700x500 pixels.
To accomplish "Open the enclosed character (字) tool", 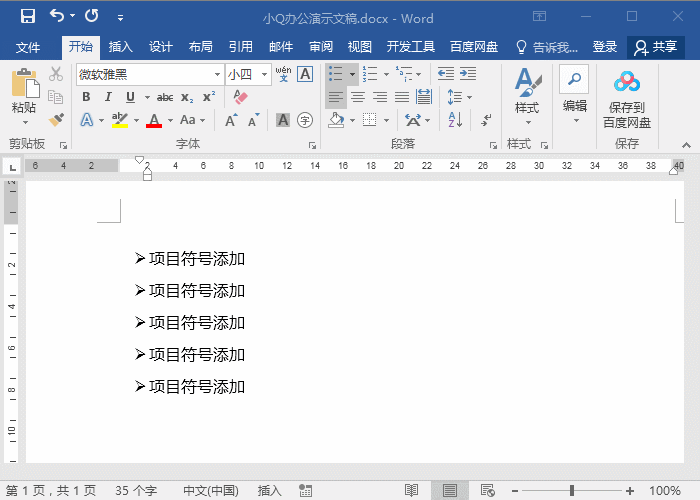I will point(305,120).
